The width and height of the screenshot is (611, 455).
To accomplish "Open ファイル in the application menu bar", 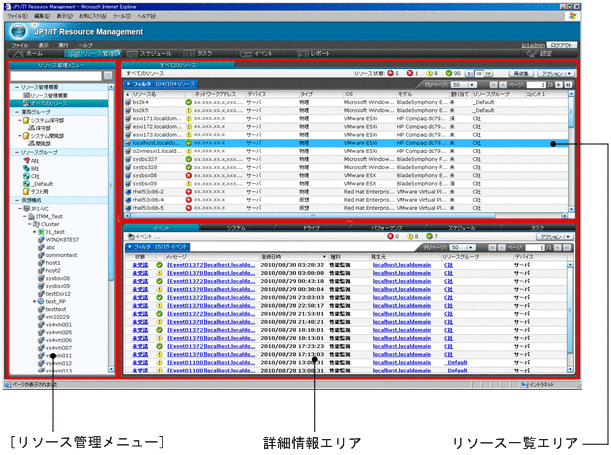I will click(x=20, y=45).
